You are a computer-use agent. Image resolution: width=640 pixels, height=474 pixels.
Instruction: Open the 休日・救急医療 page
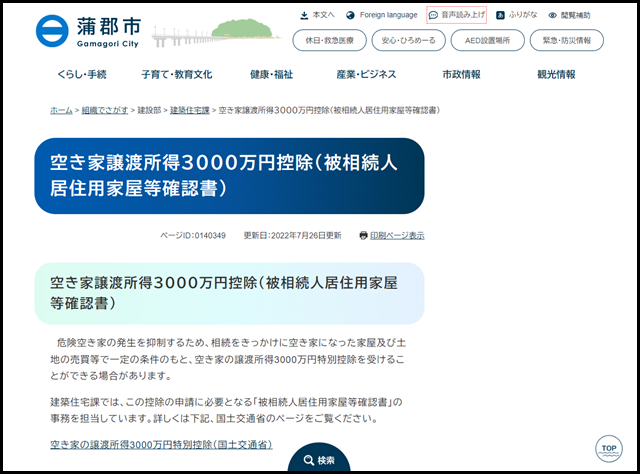pyautogui.click(x=329, y=40)
